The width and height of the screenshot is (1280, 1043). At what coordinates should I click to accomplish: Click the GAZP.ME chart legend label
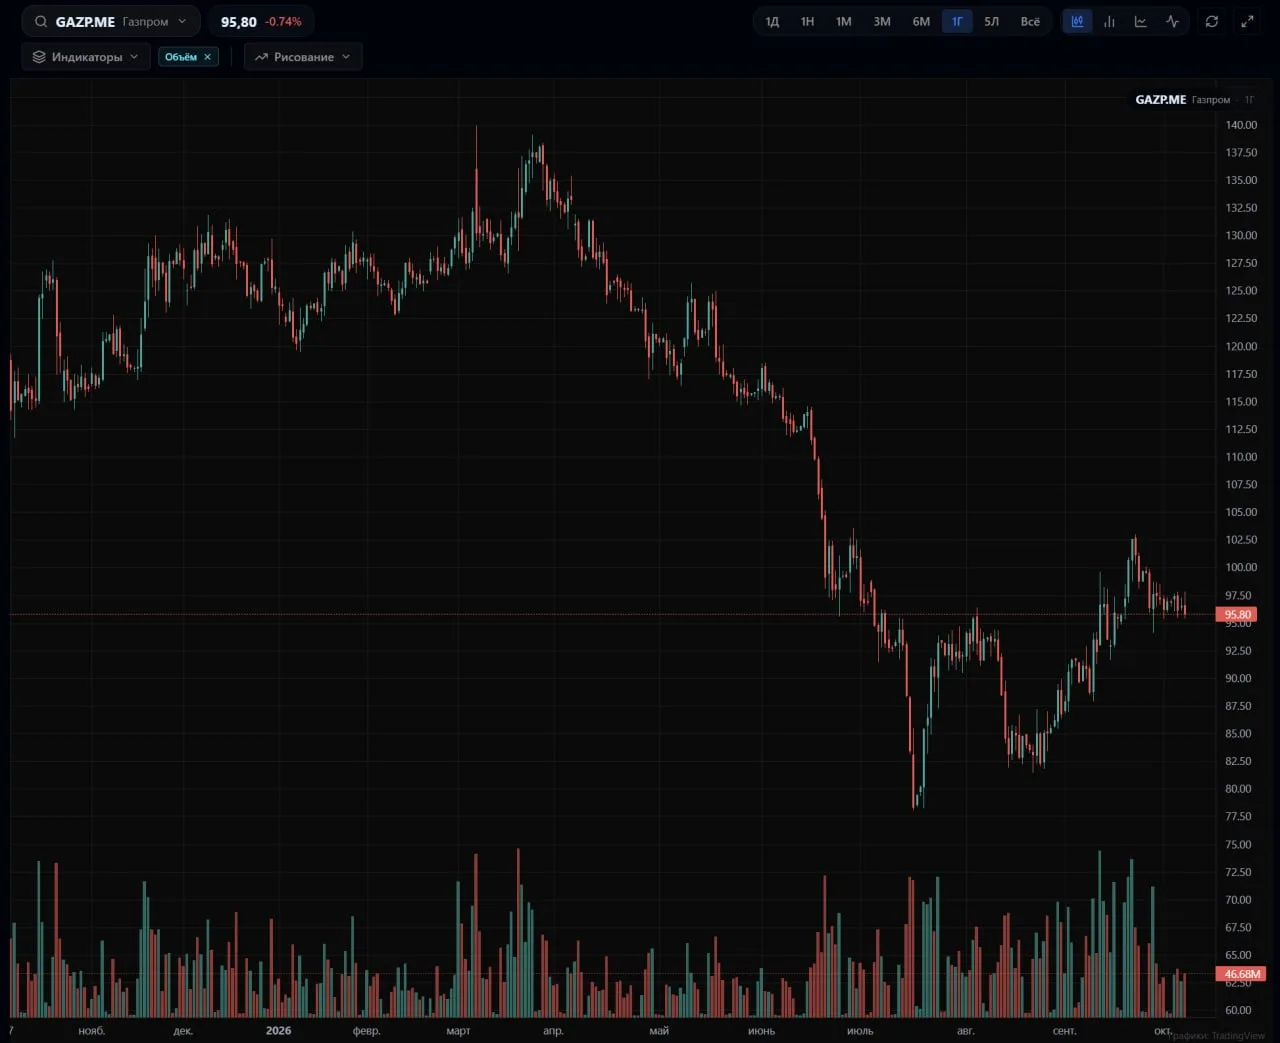(x=1160, y=100)
